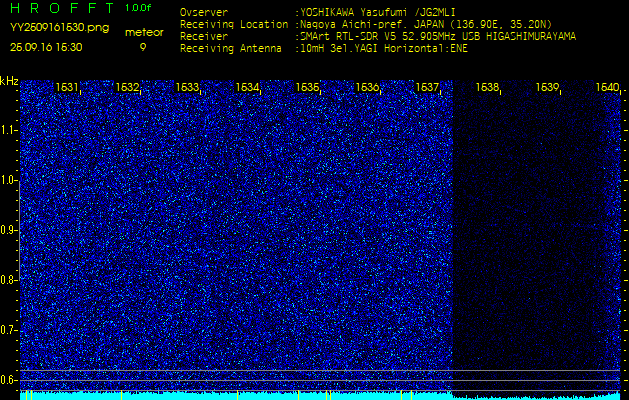This screenshot has height=400, width=629.
Task: Select the version label "1.0.0f"
Action: coord(138,8)
